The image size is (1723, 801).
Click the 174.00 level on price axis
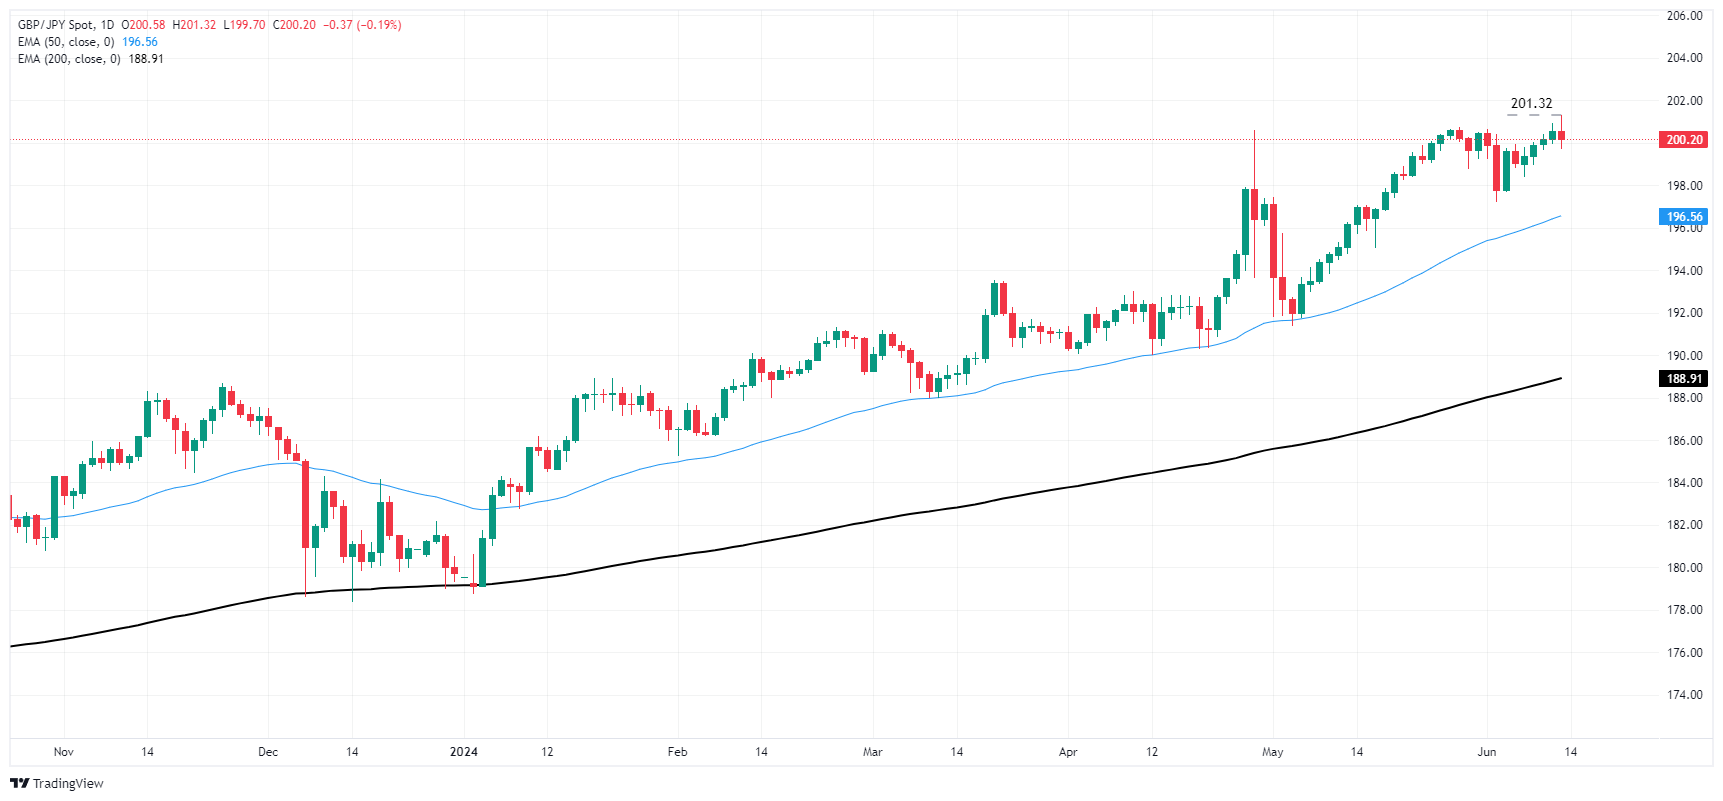pyautogui.click(x=1684, y=695)
